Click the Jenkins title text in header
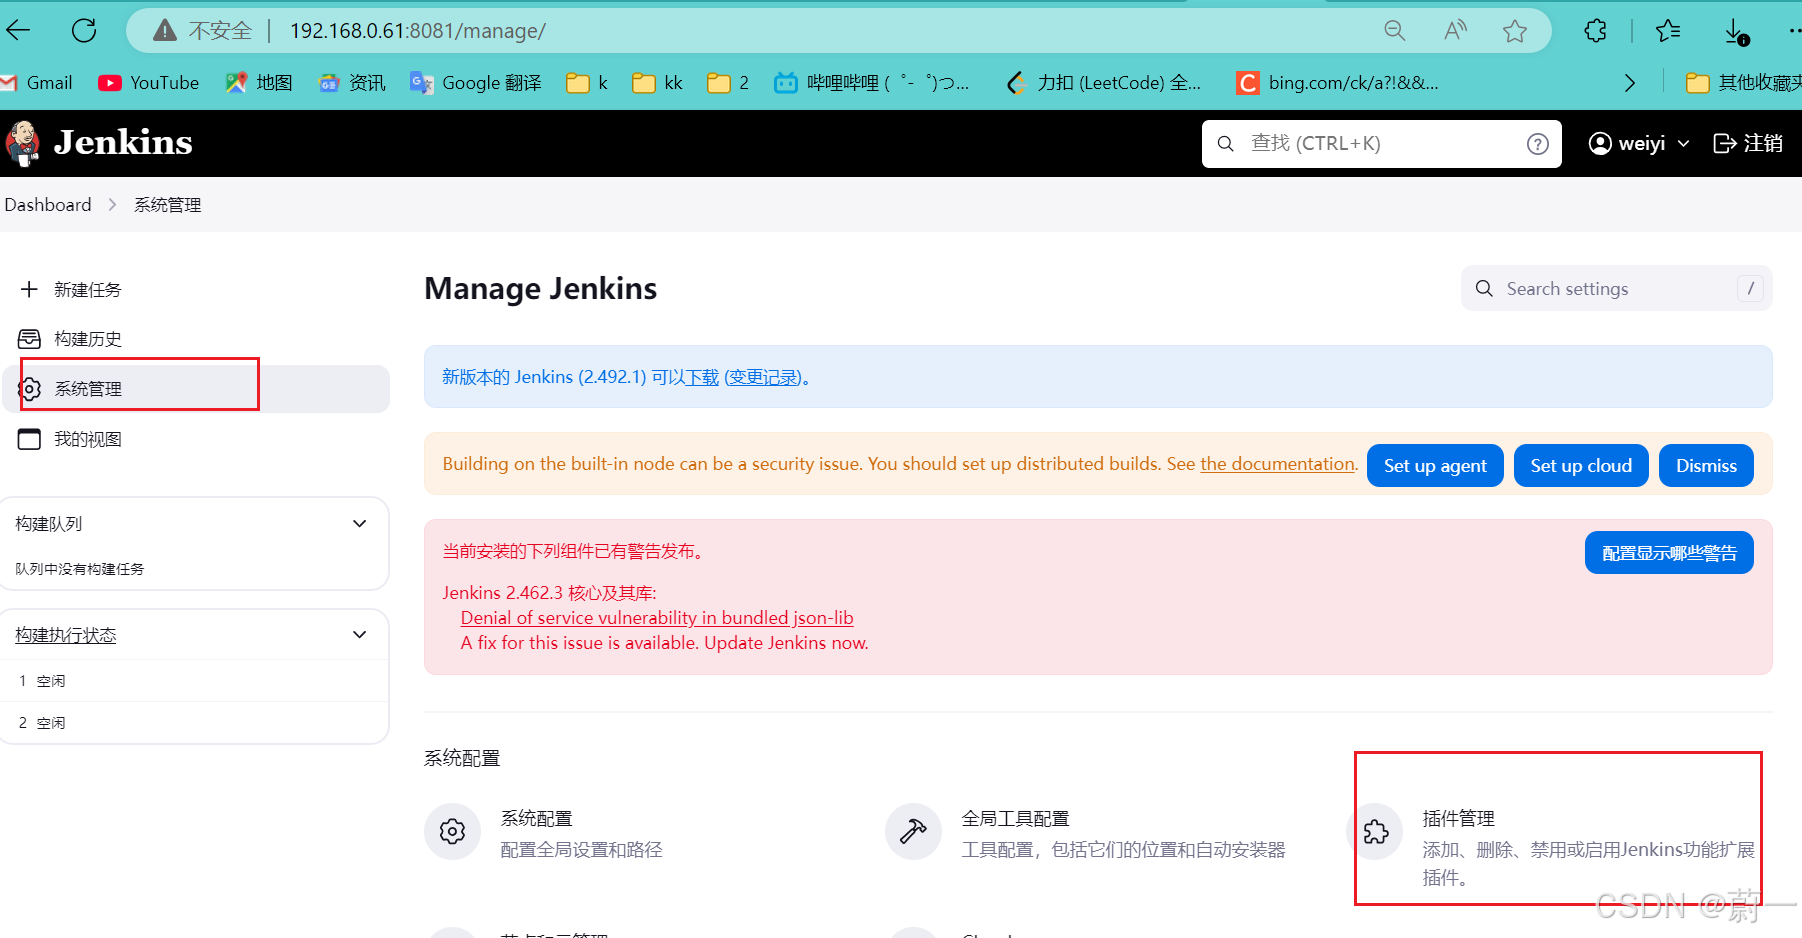This screenshot has width=1802, height=938. coord(123,143)
